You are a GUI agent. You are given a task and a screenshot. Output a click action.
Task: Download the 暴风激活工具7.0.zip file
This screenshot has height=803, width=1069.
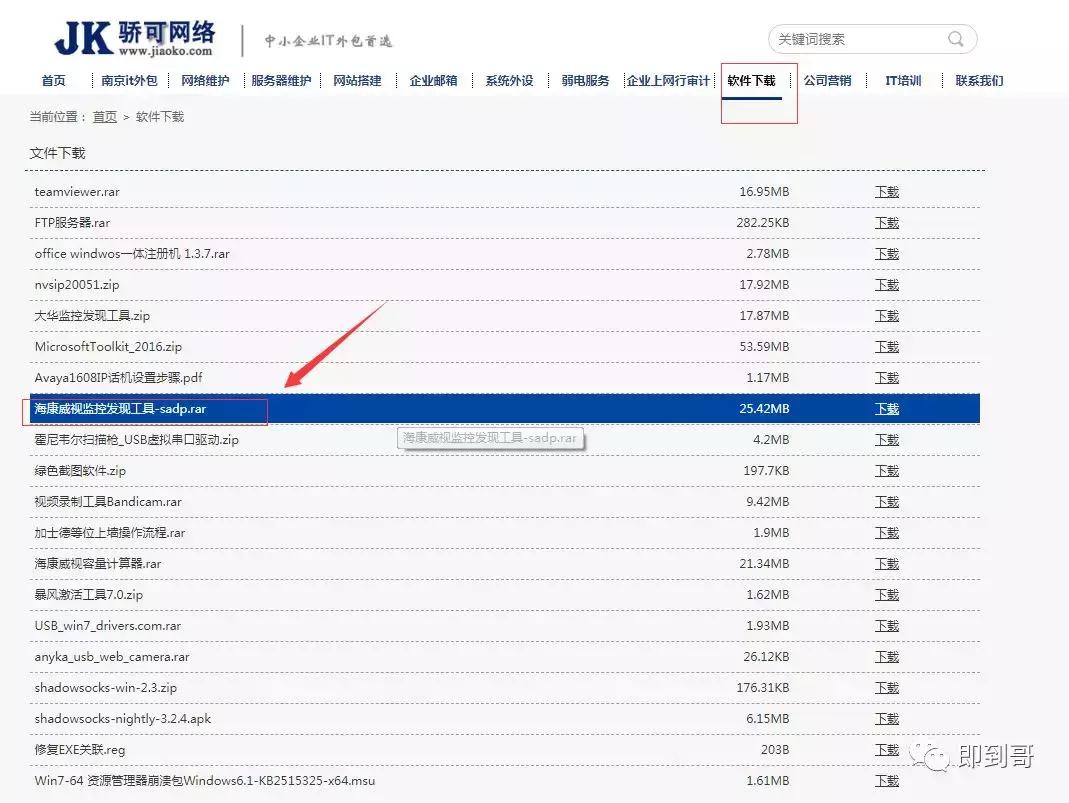tap(886, 594)
